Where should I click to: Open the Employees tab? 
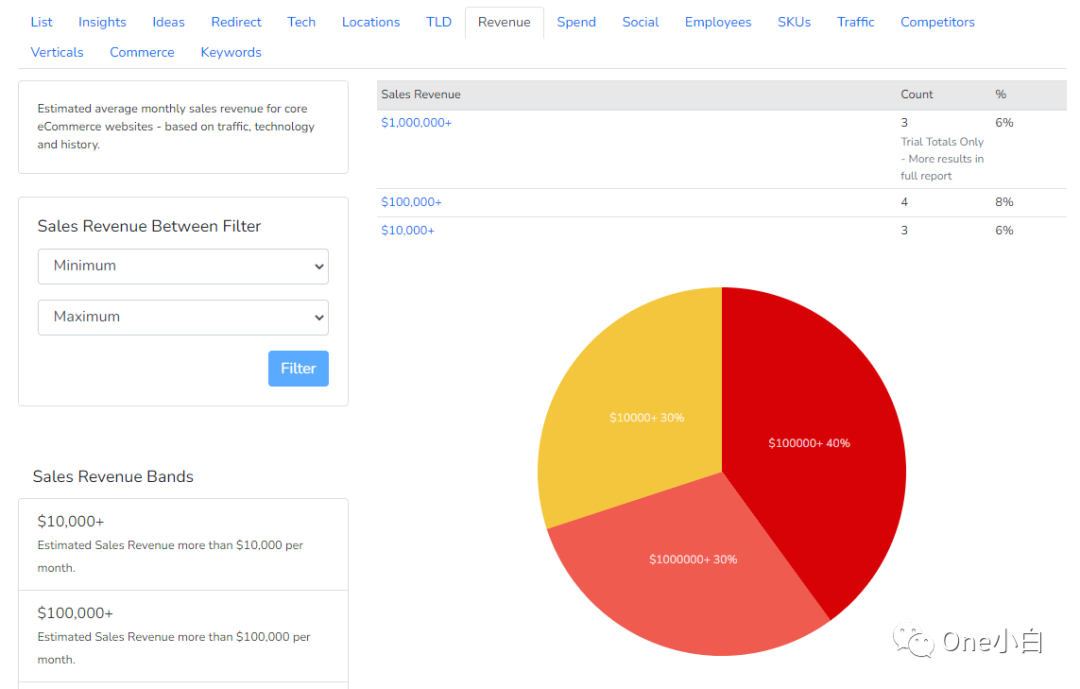(718, 22)
